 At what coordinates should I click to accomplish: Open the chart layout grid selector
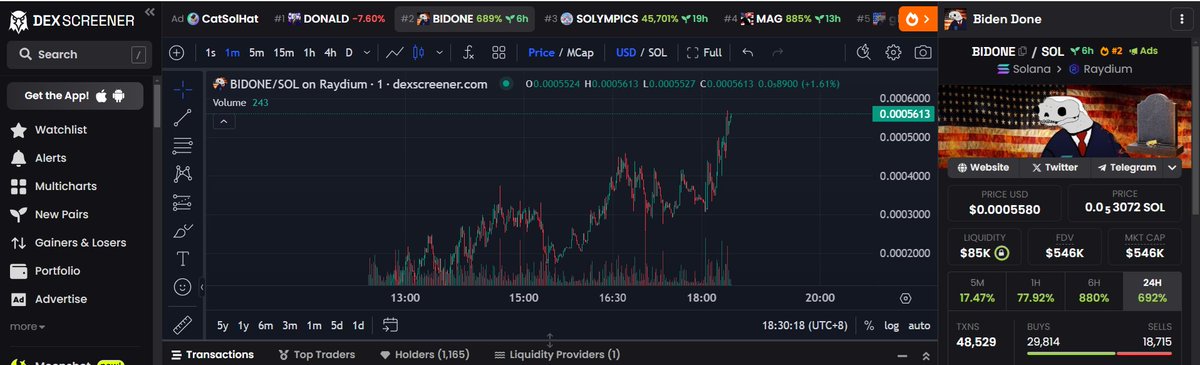point(499,52)
